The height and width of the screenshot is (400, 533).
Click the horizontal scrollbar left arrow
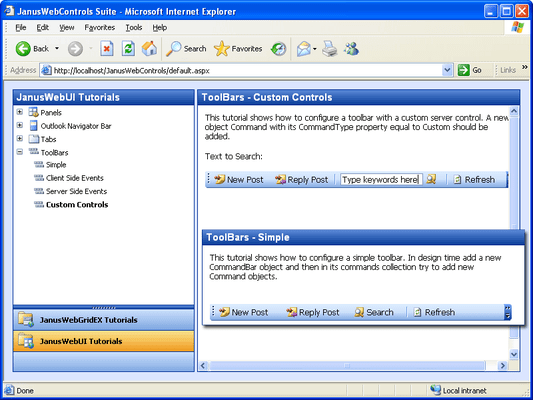tap(203, 366)
